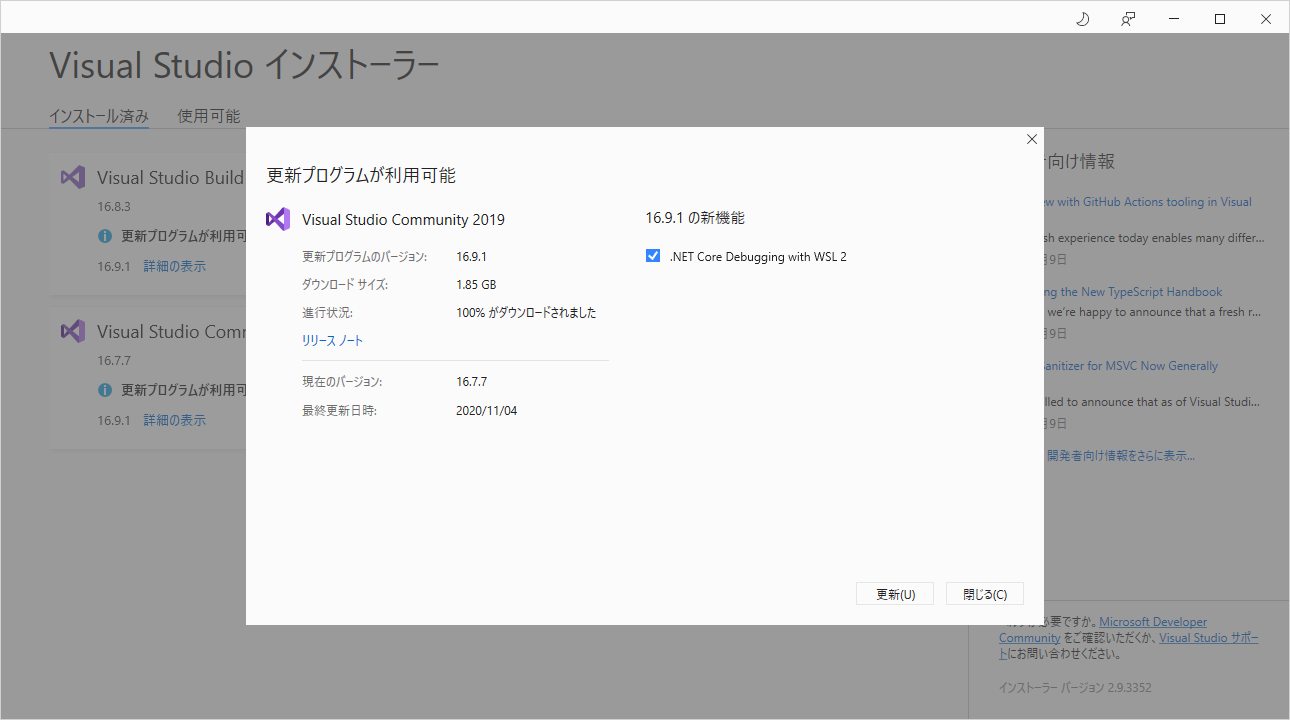Select update version value 16.9.1 in dialog
Screen dimensions: 1290x720
(471, 257)
